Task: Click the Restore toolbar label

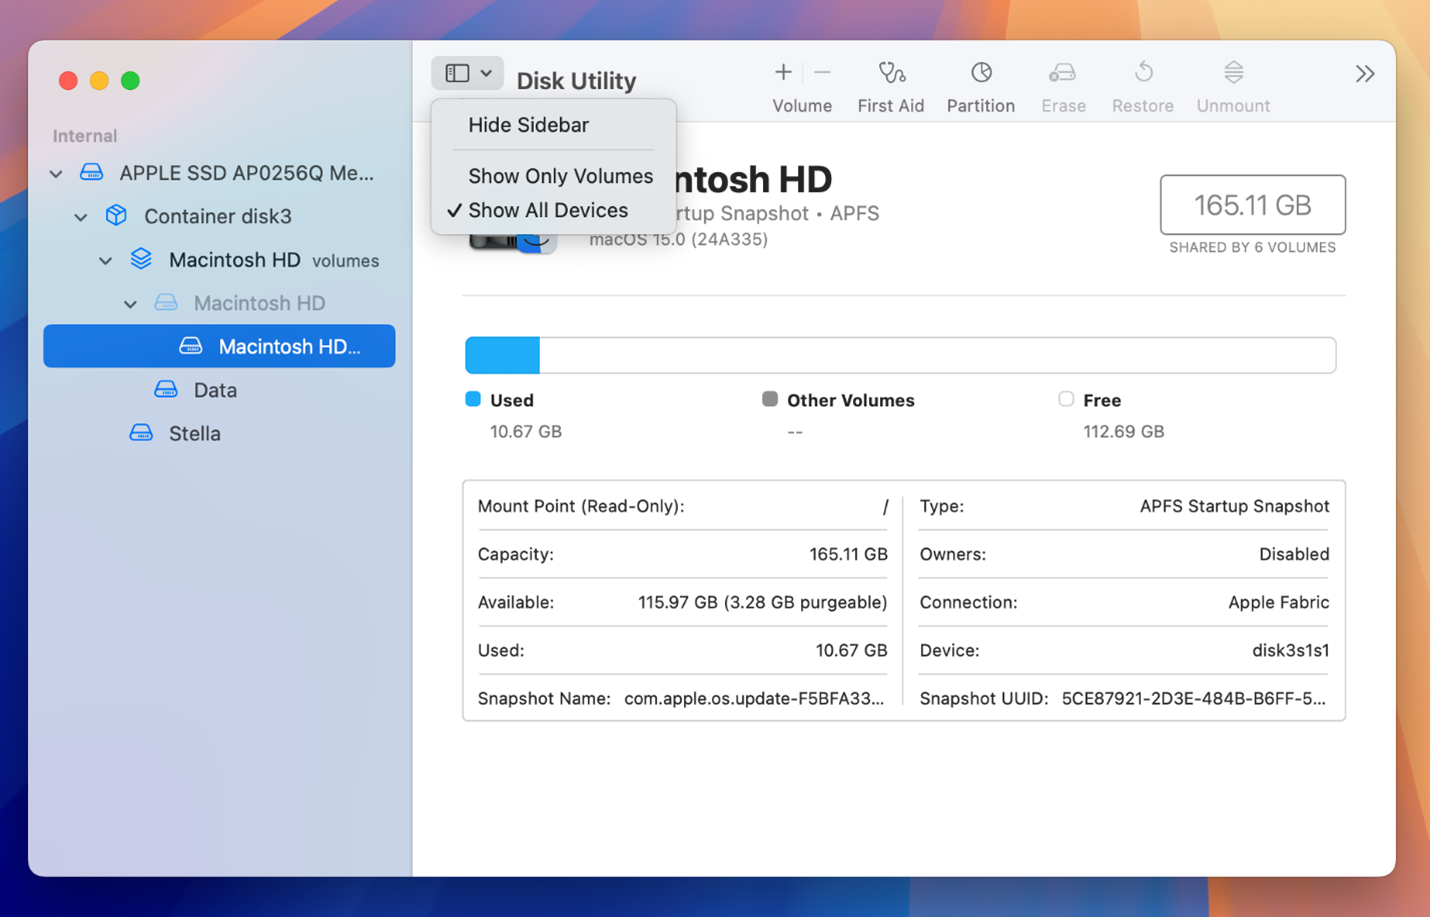Action: [x=1143, y=106]
